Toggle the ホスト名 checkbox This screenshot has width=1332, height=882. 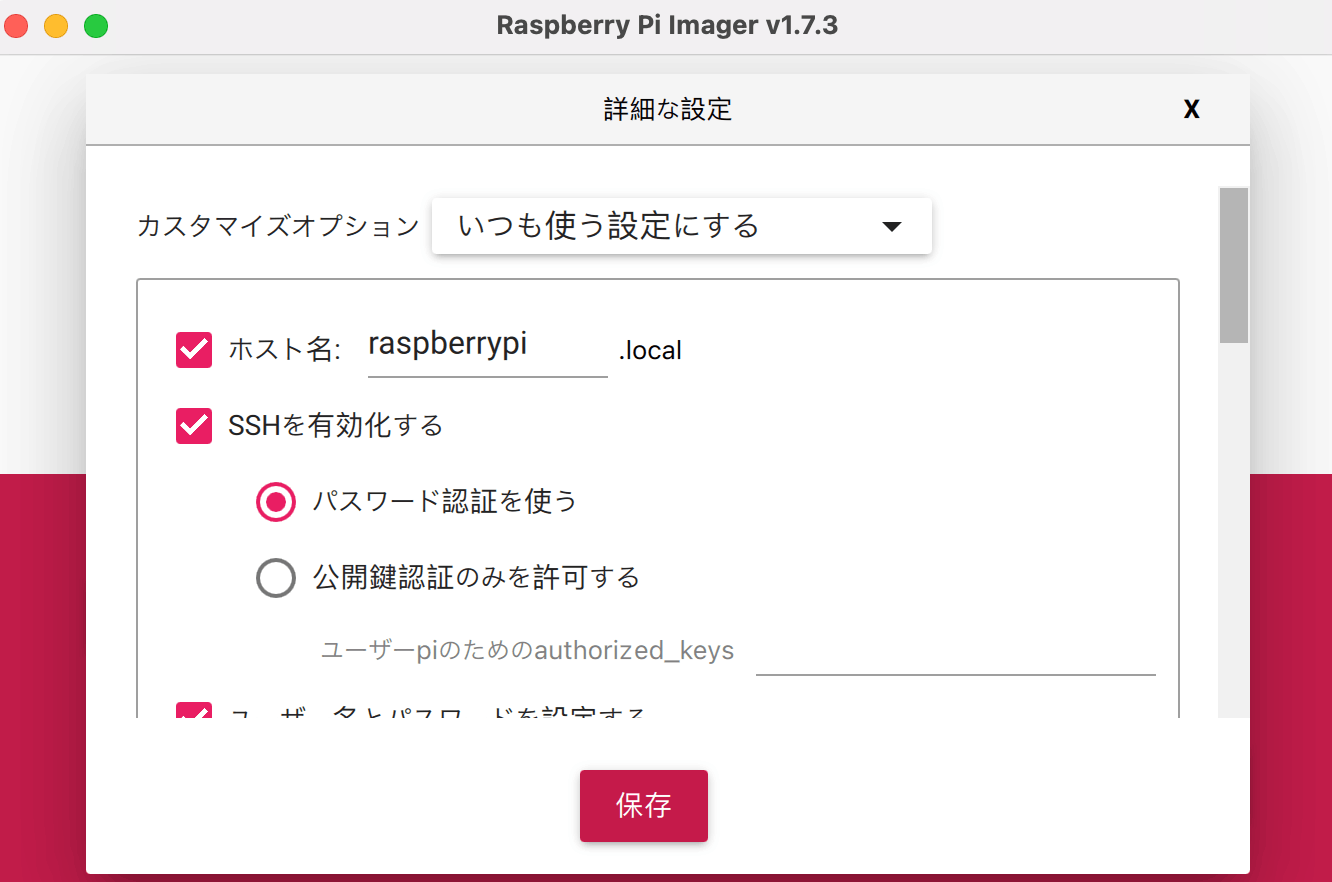coord(194,350)
